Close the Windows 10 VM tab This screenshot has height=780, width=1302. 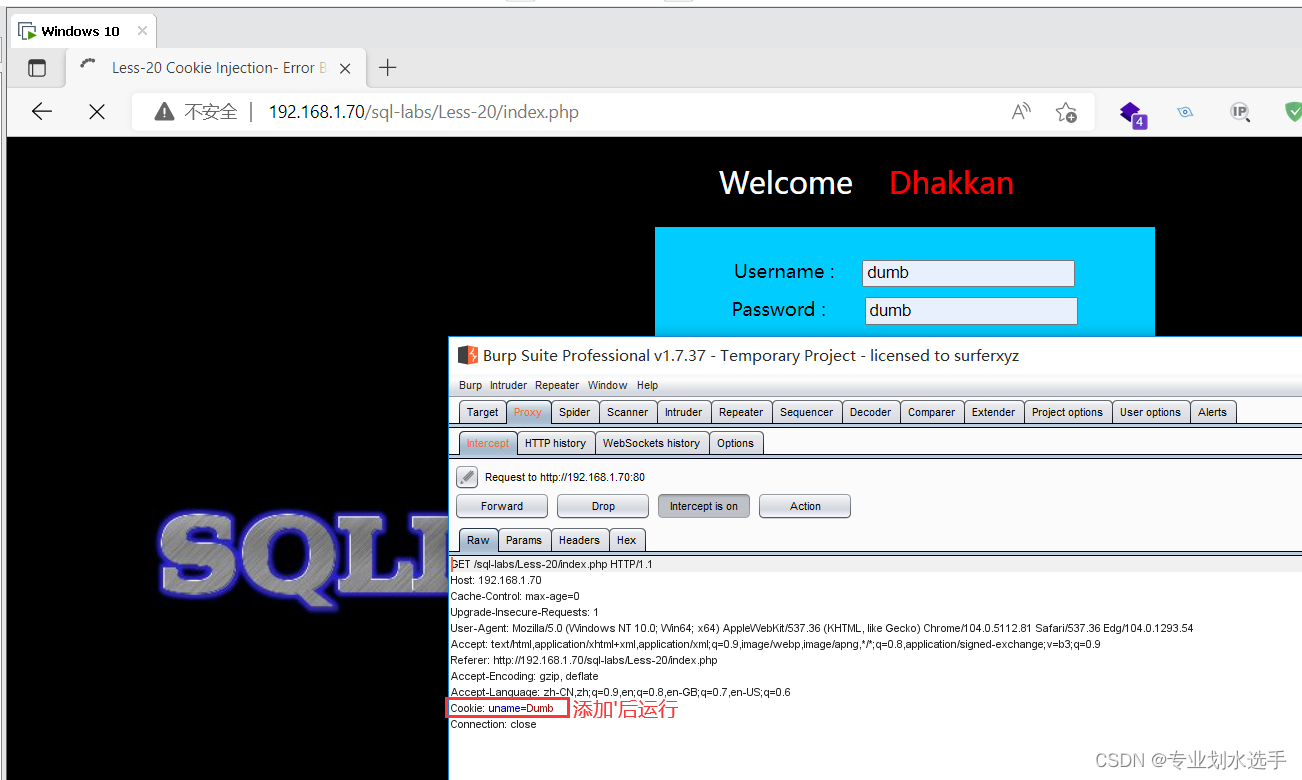(x=142, y=31)
